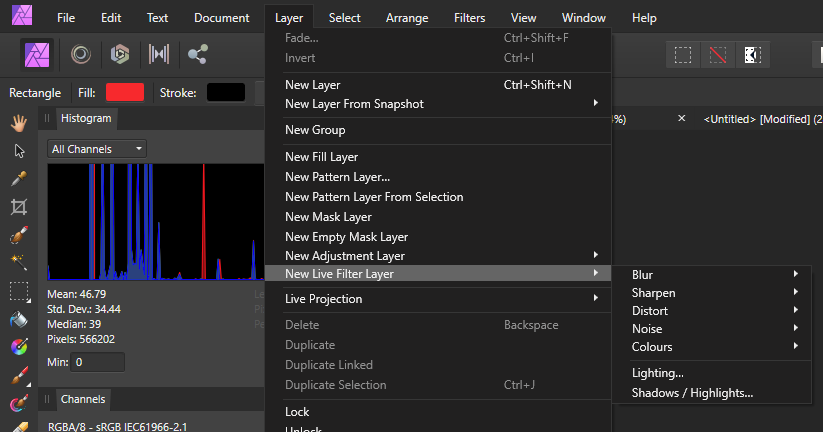Click Invert Pixel Selection toolbar icon

click(753, 55)
